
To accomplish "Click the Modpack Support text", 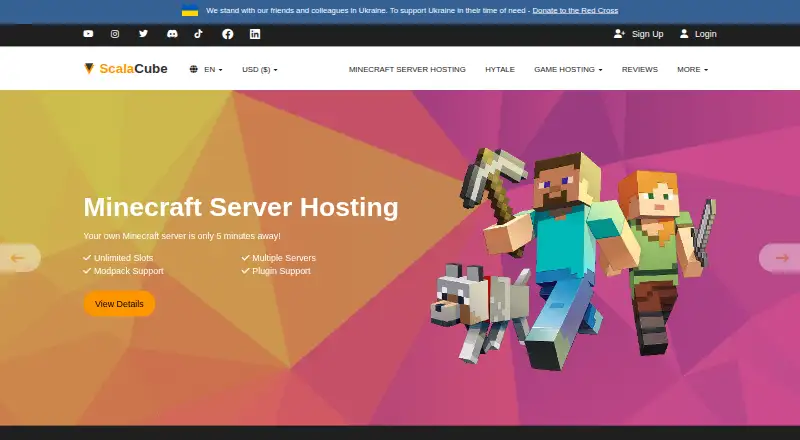I will click(x=129, y=271).
